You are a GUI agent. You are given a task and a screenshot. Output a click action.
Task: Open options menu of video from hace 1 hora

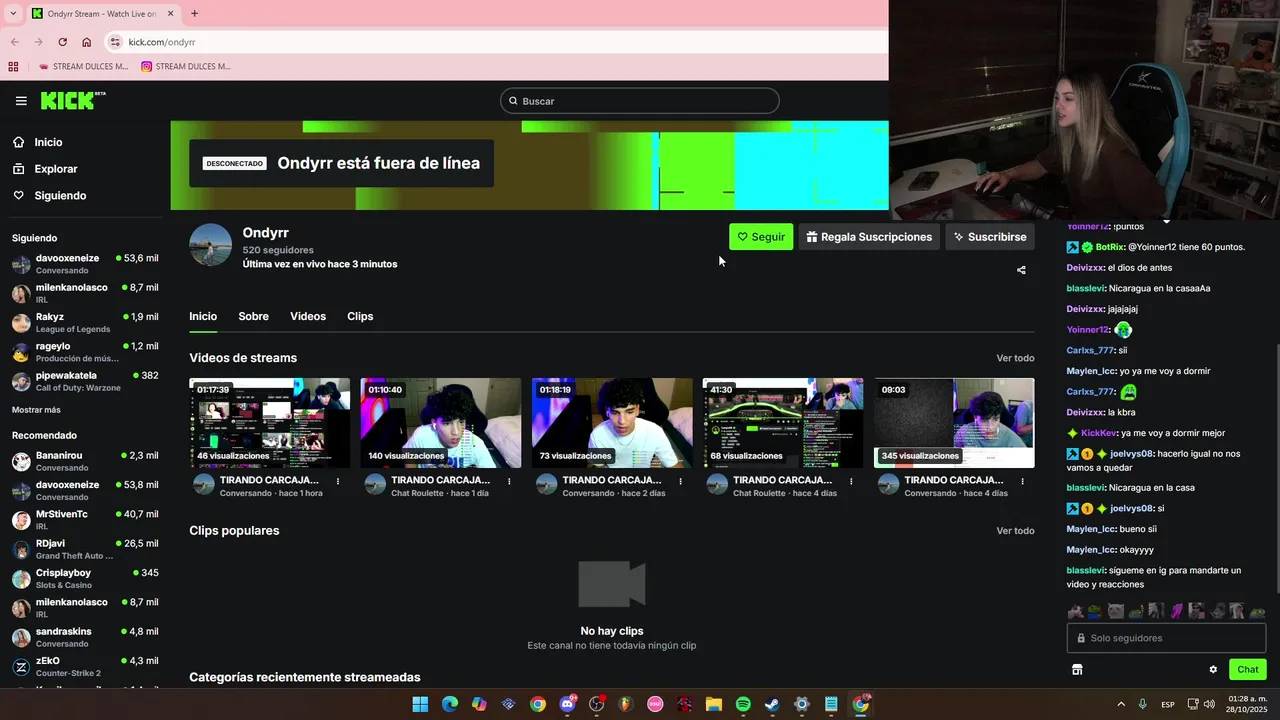pyautogui.click(x=338, y=481)
